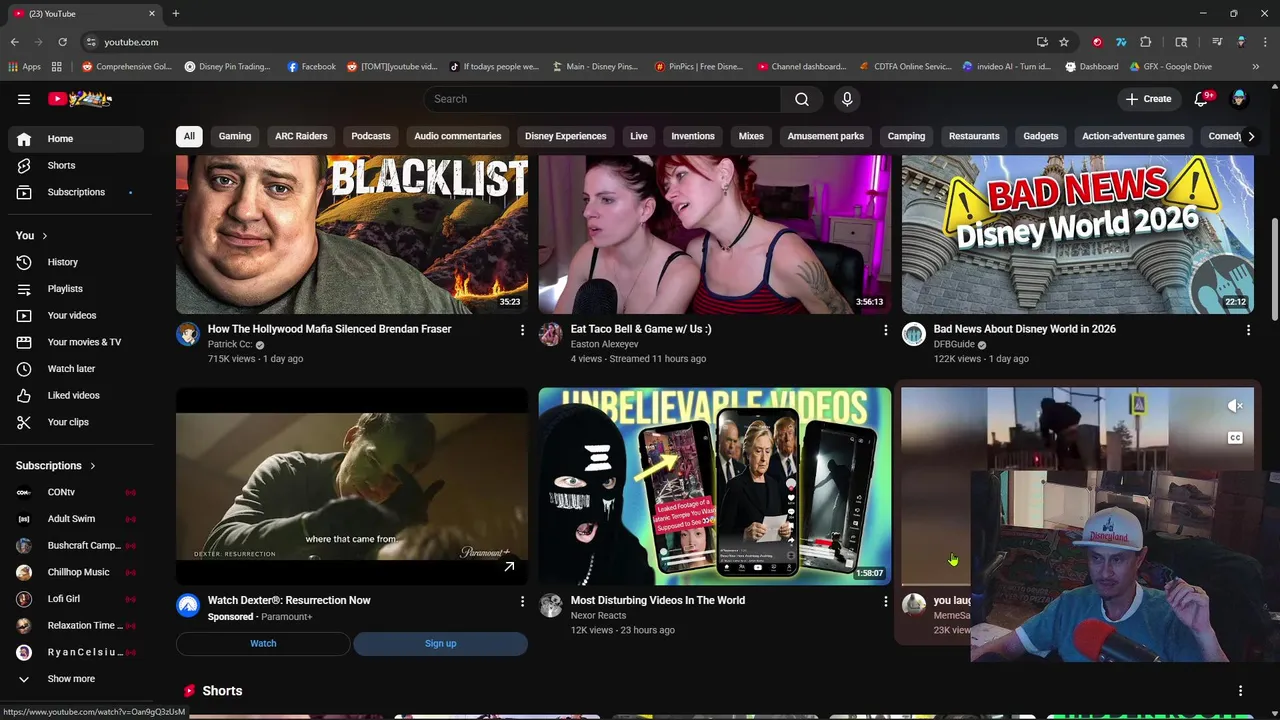Click Watch on the Dexter ad
1280x720 pixels.
[x=263, y=644]
